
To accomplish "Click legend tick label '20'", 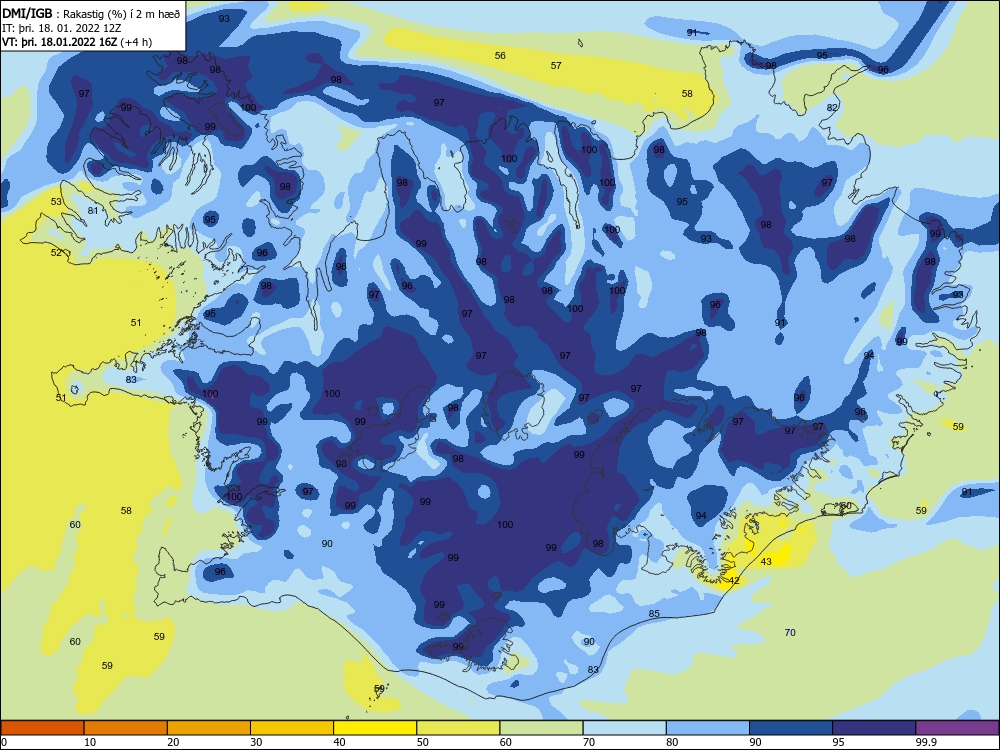I will [x=173, y=742].
